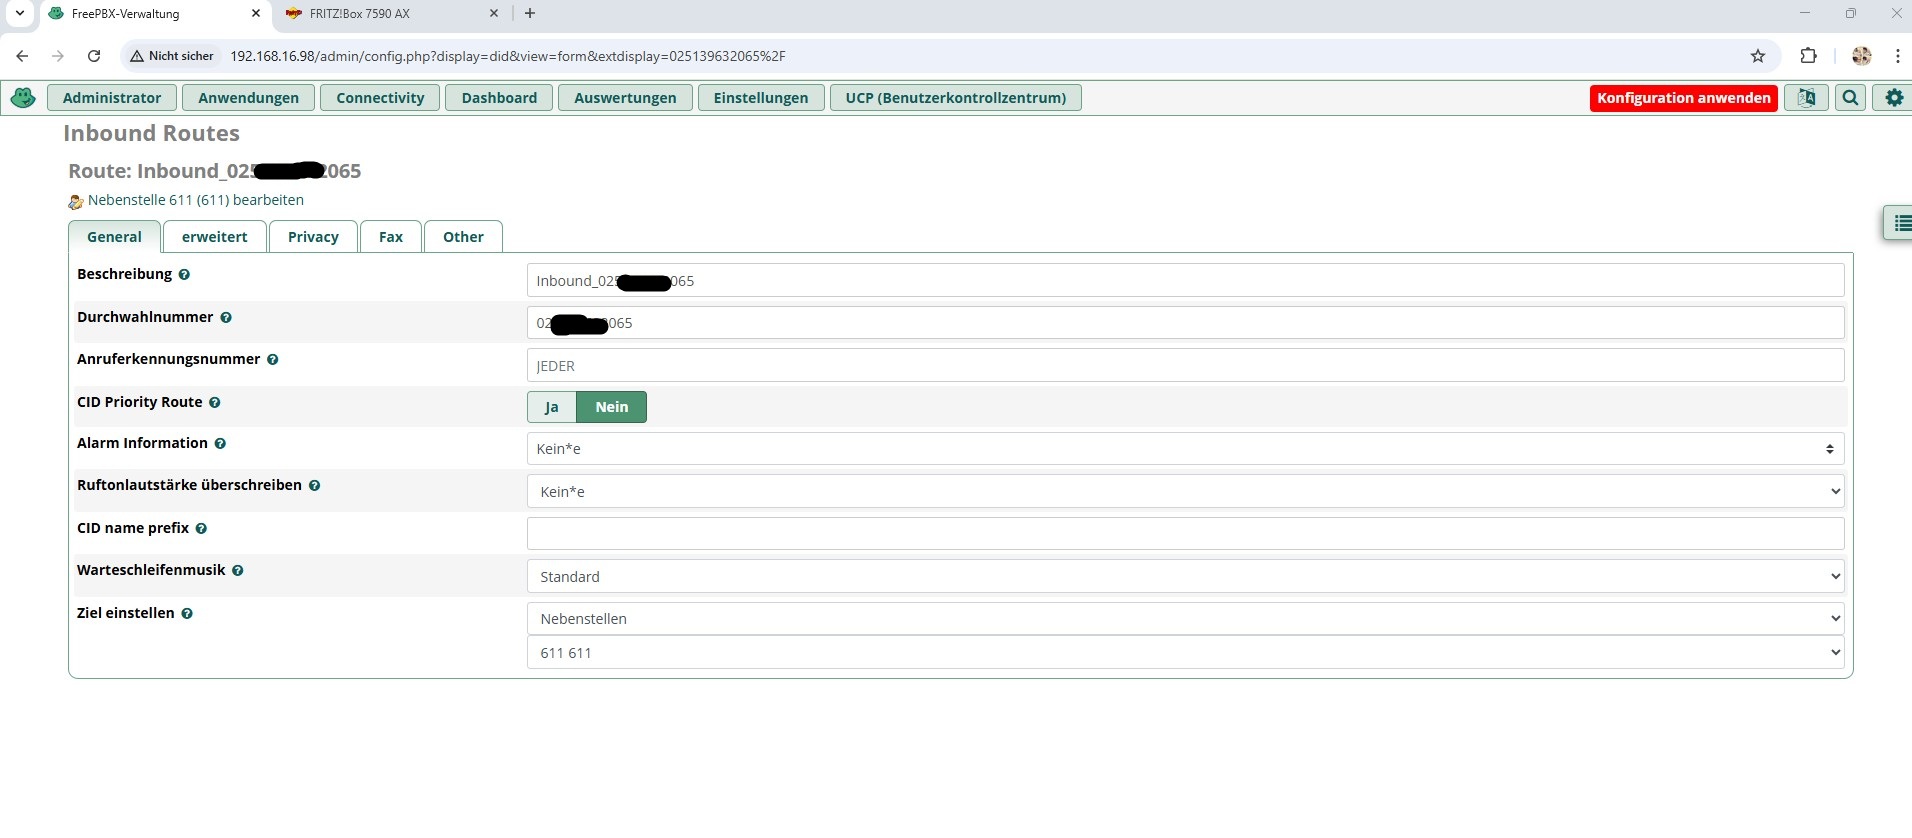
Task: Expand the Alarm Information dropdown
Action: (1184, 449)
